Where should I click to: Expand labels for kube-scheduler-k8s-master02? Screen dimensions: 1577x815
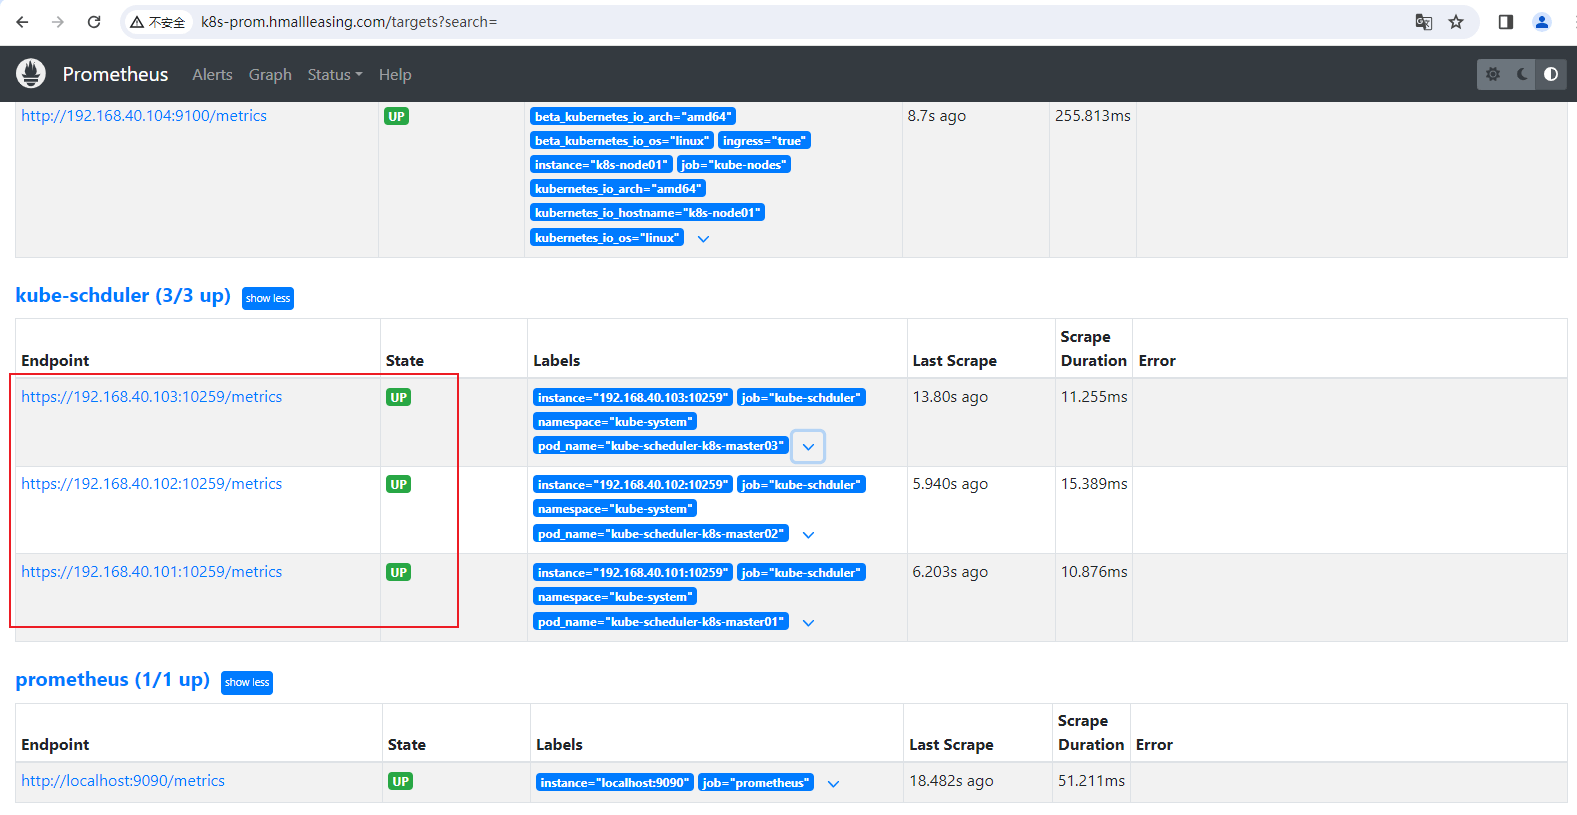pos(808,535)
